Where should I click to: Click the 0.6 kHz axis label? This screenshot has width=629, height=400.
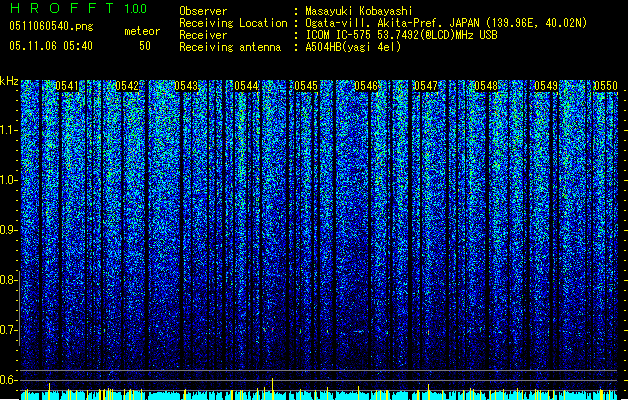[8, 380]
